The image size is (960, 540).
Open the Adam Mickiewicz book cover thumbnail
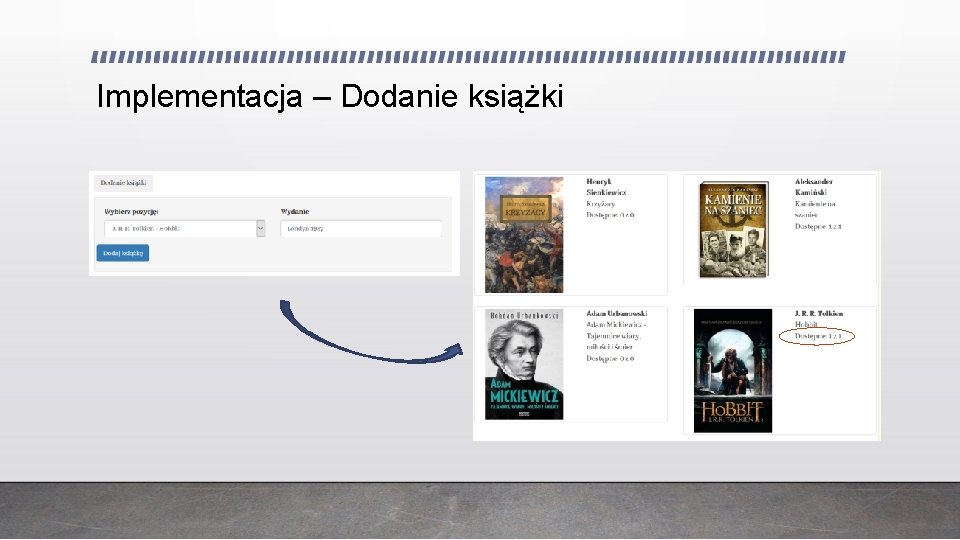pyautogui.click(x=524, y=364)
